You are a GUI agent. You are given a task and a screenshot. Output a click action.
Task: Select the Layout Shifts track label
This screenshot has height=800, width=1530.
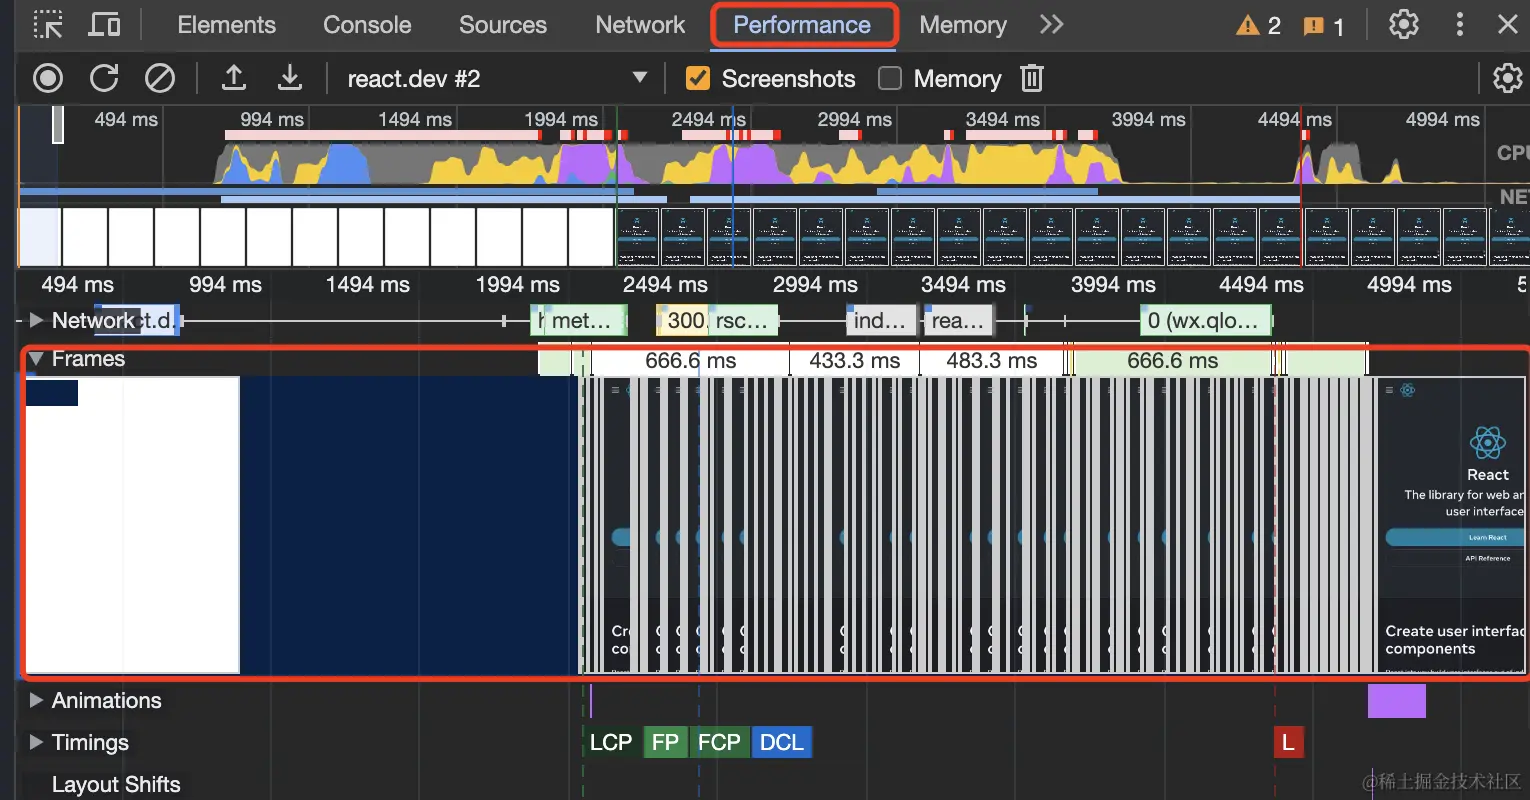(x=116, y=784)
